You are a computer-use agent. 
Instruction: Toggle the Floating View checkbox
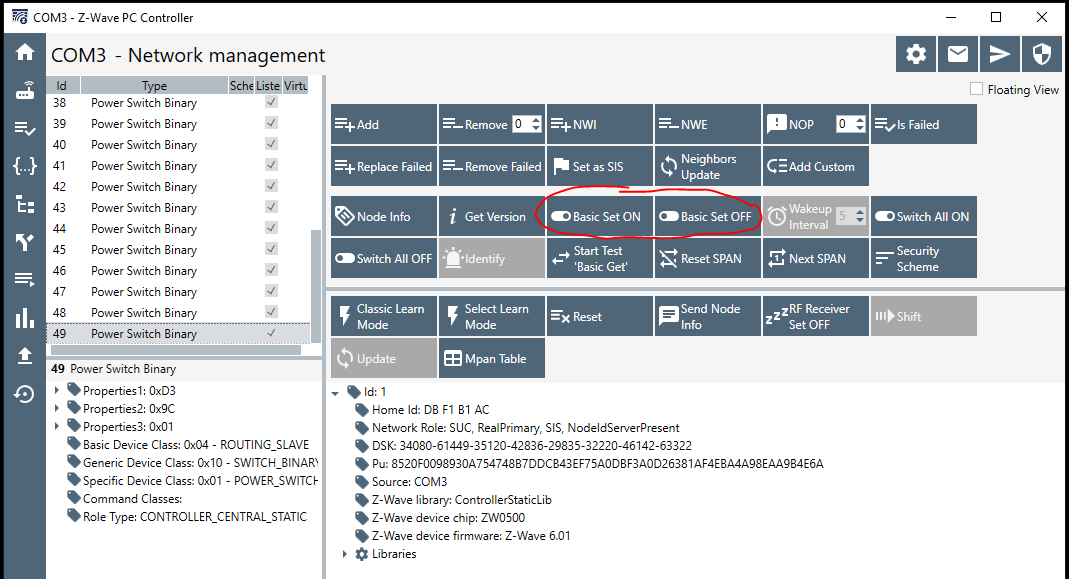click(x=976, y=89)
